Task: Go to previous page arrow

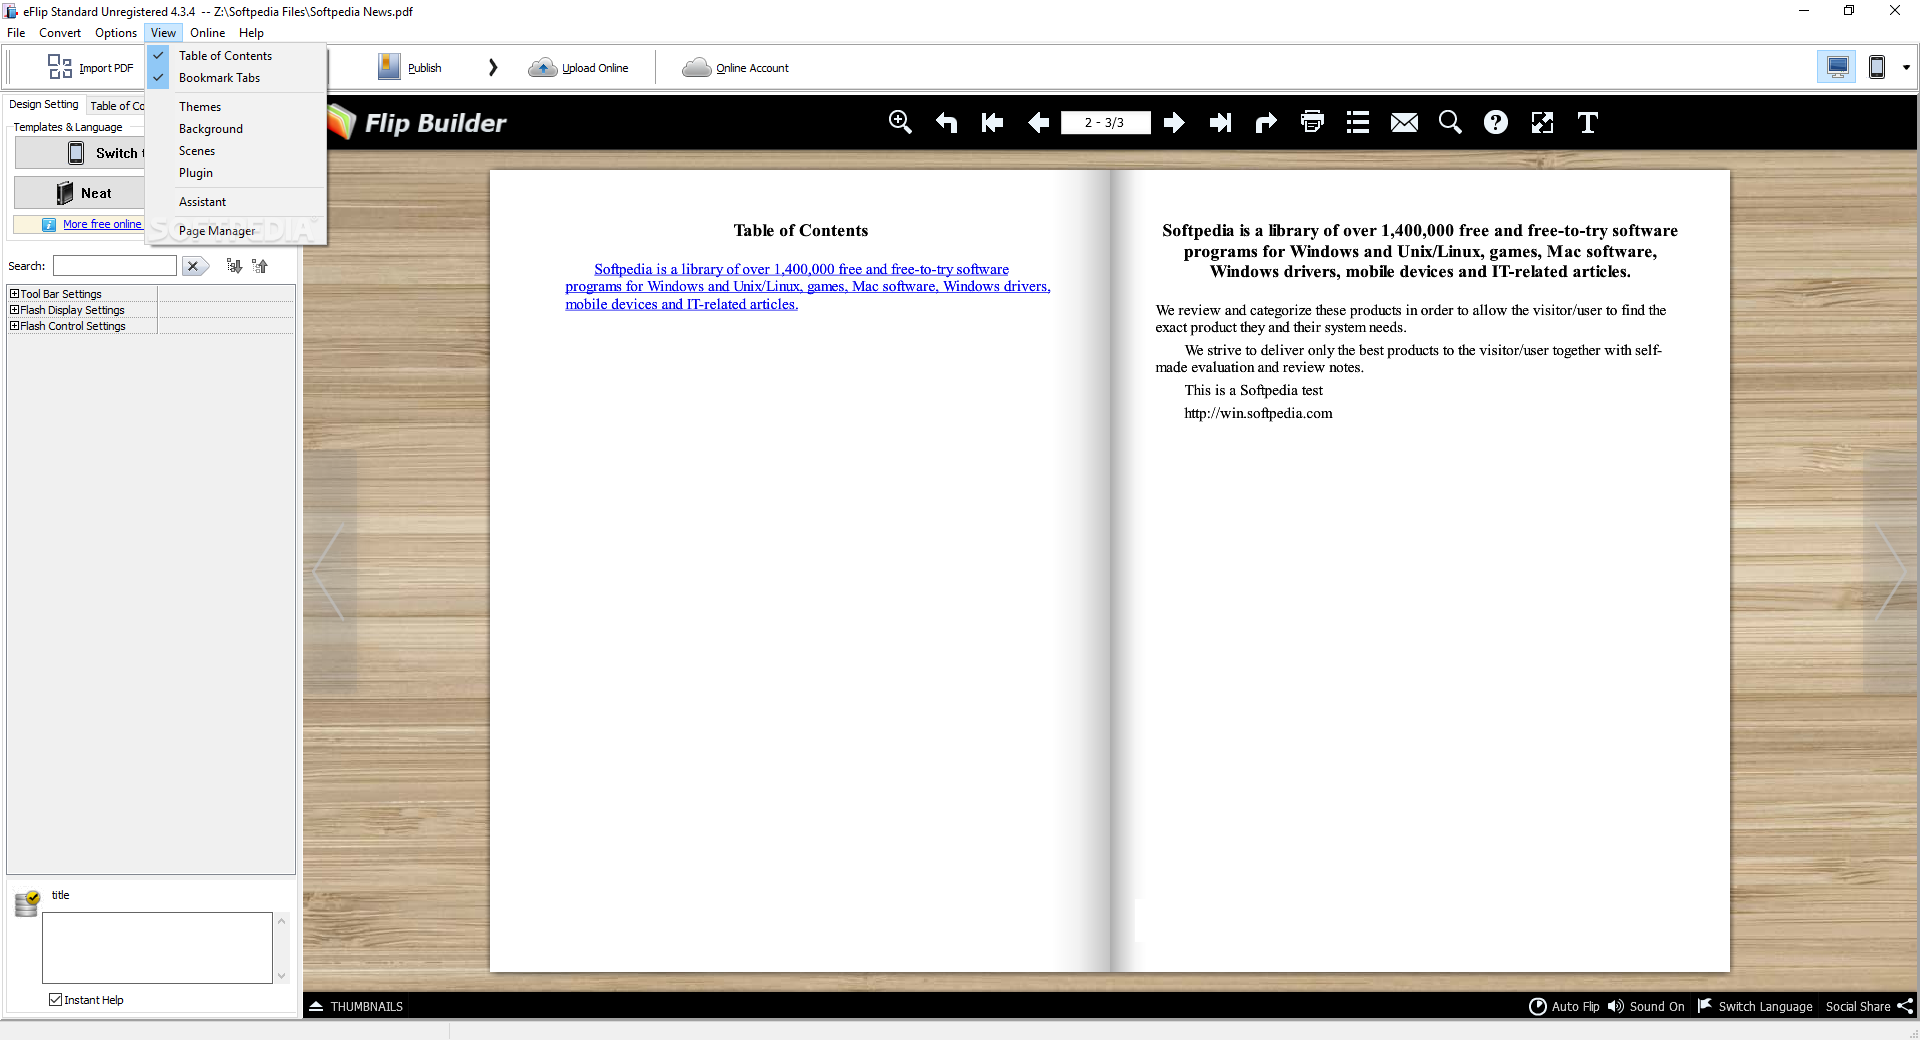Action: pyautogui.click(x=1038, y=122)
